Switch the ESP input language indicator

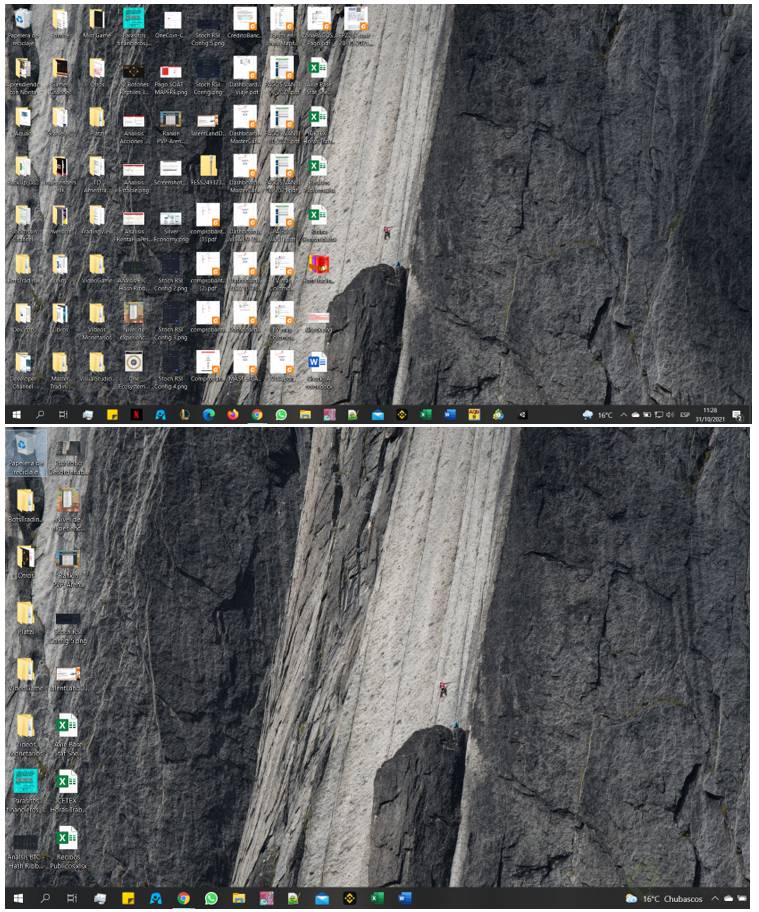tap(685, 415)
